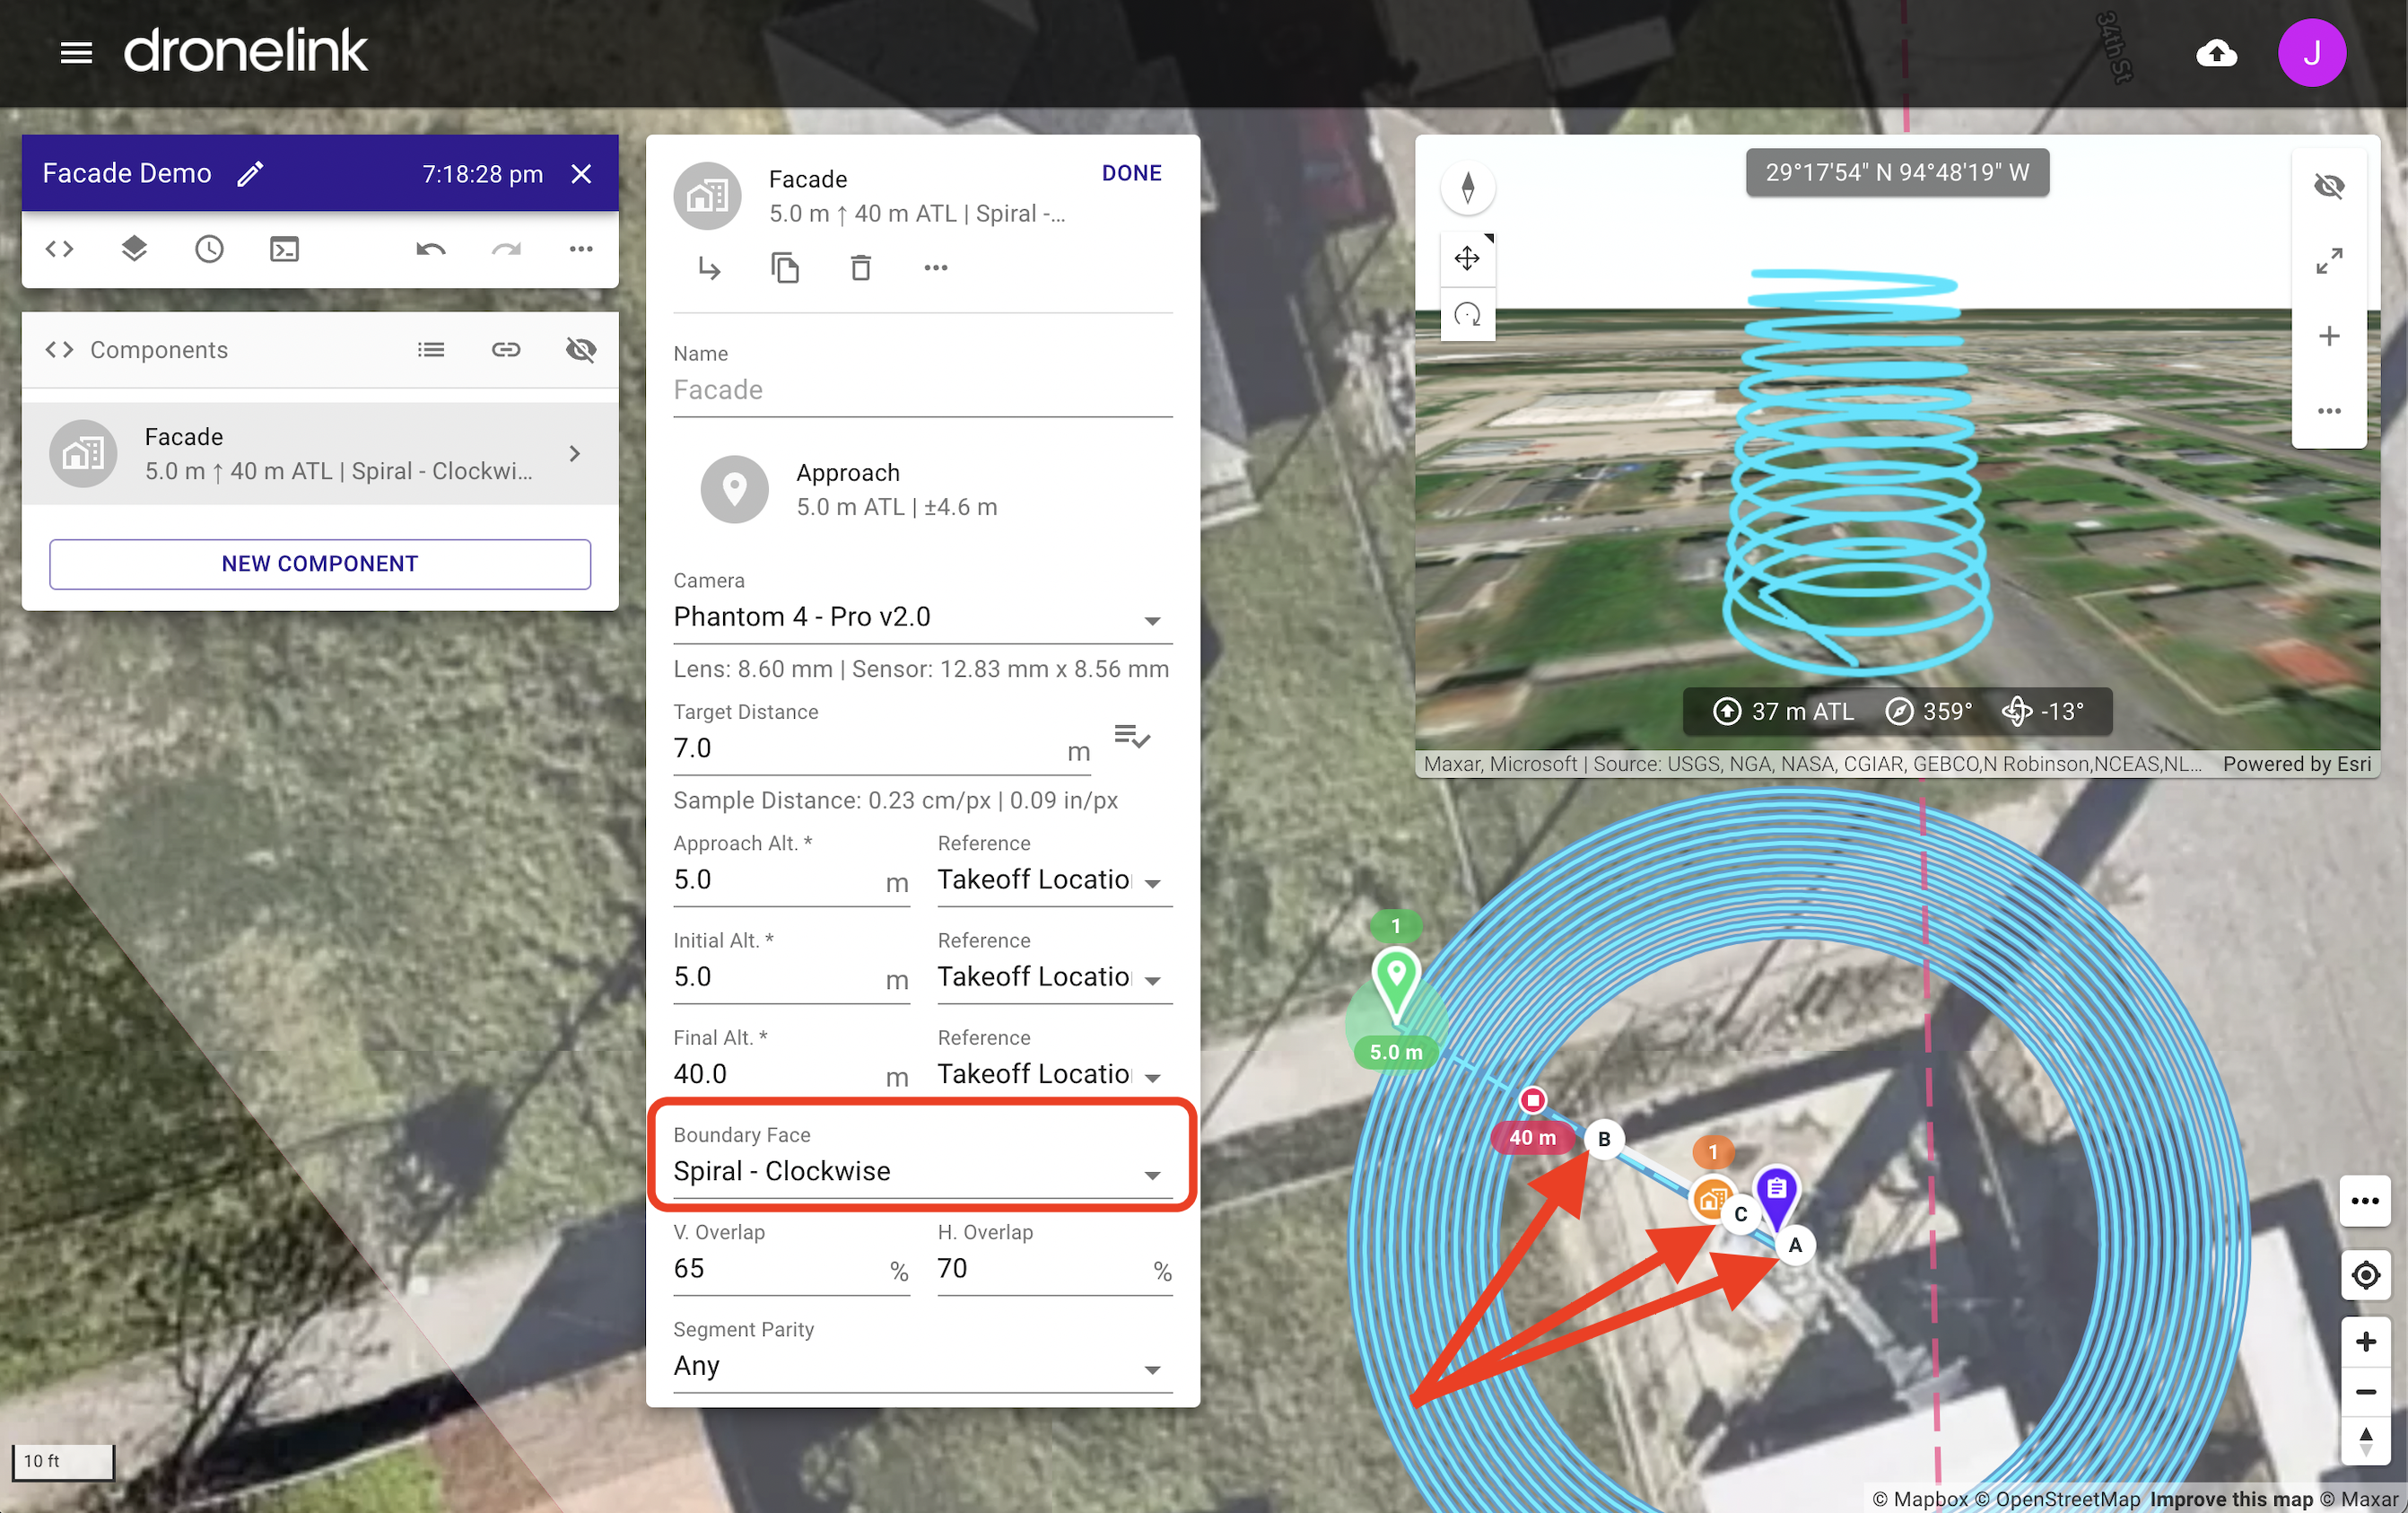Open the terminal console icon
This screenshot has height=1513, width=2408.
(284, 249)
